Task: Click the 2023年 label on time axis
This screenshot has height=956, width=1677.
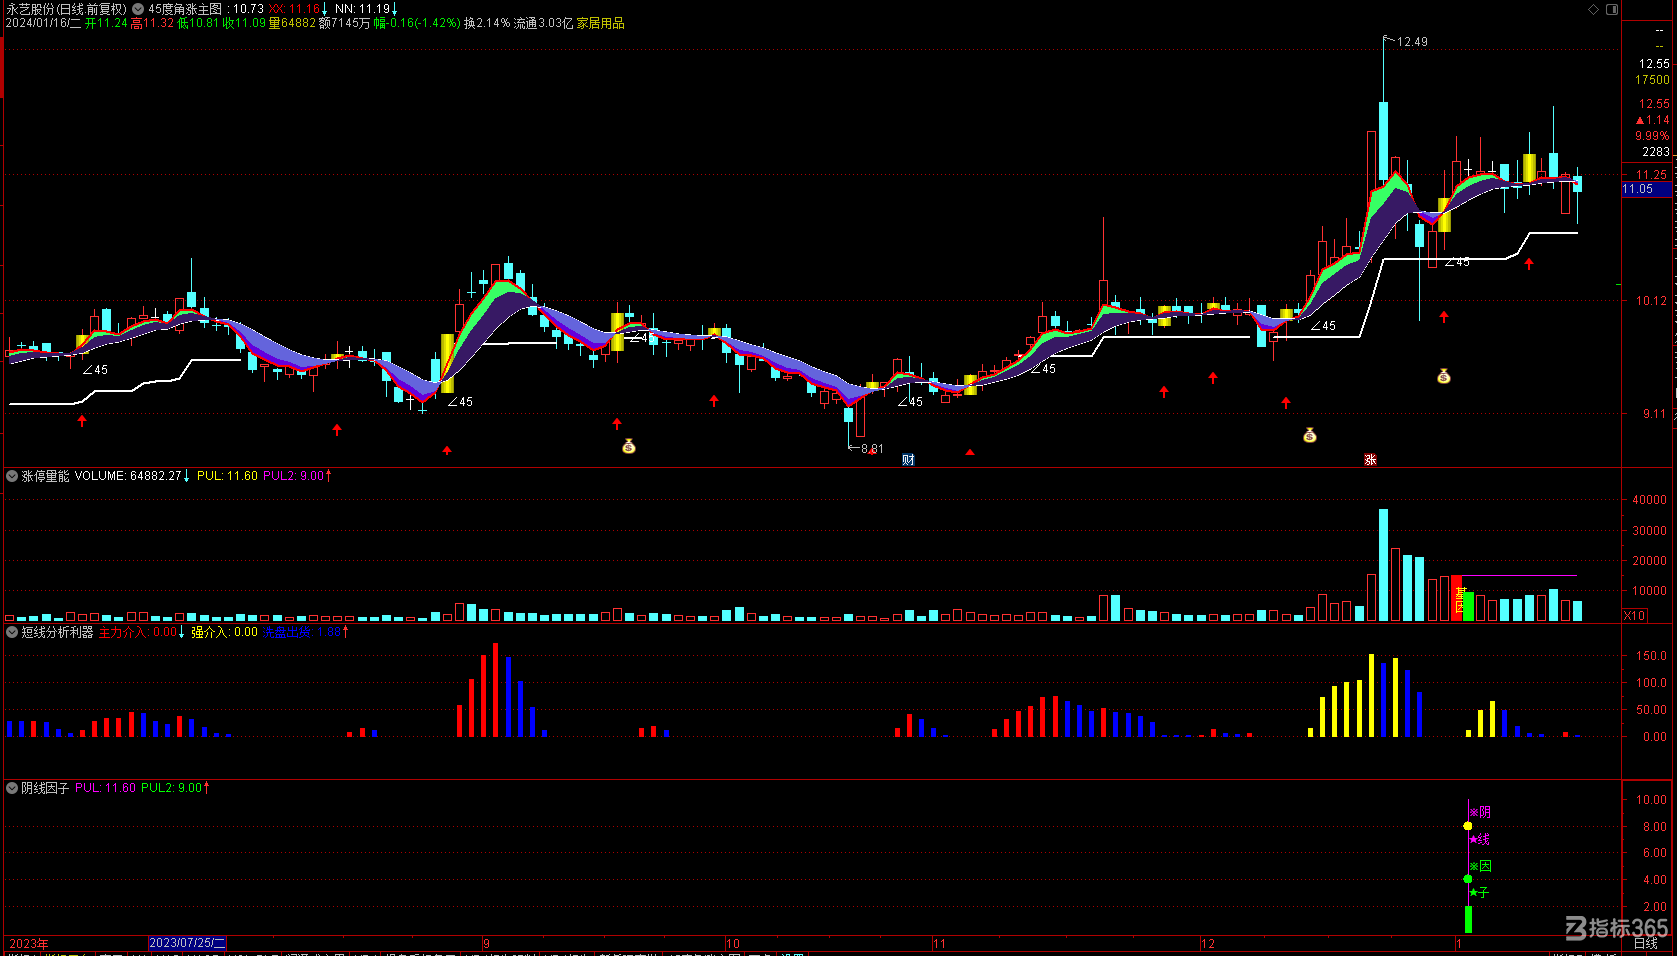Action: (x=29, y=943)
